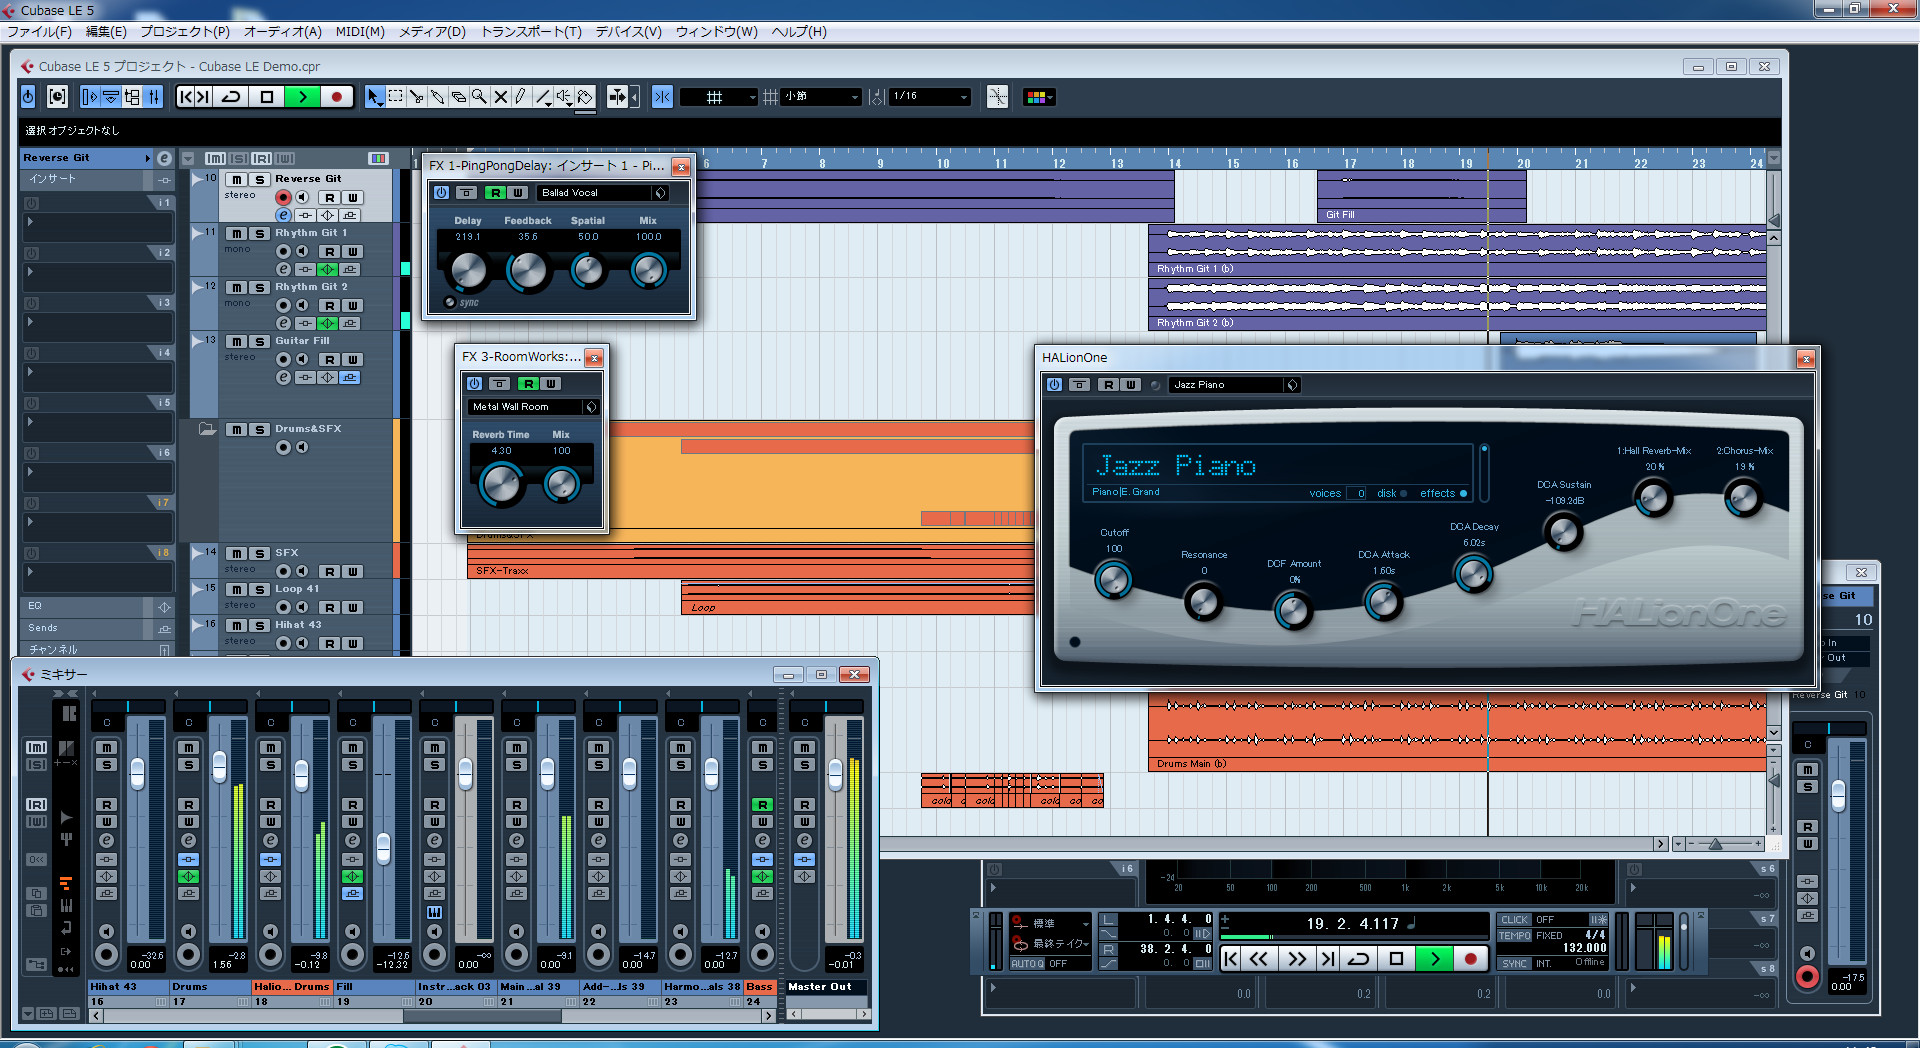Show the Inspector panel
Screen dimensions: 1920x1048
[90, 97]
